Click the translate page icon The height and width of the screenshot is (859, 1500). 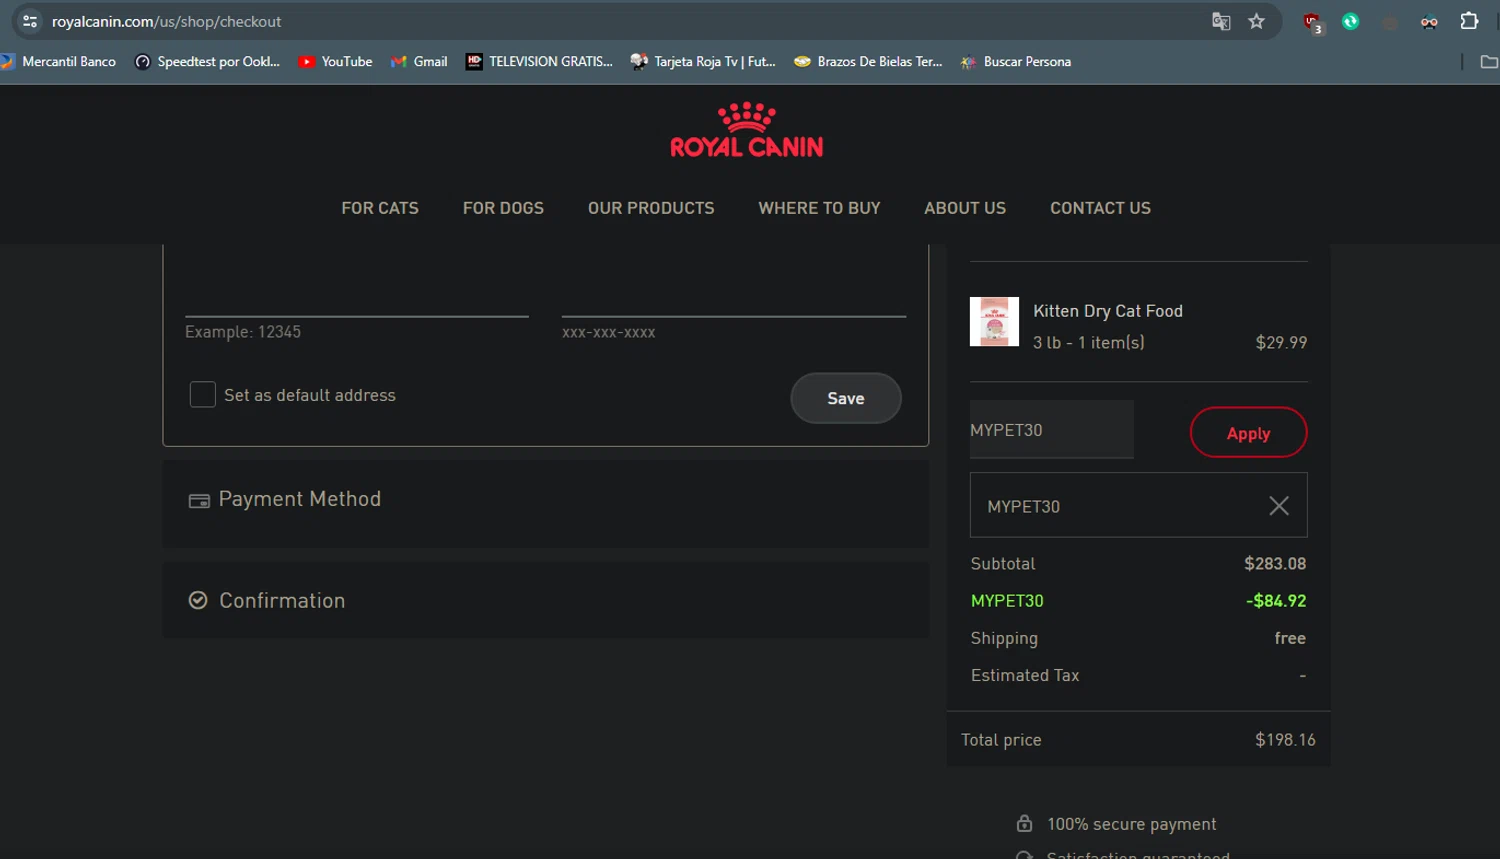tap(1221, 21)
